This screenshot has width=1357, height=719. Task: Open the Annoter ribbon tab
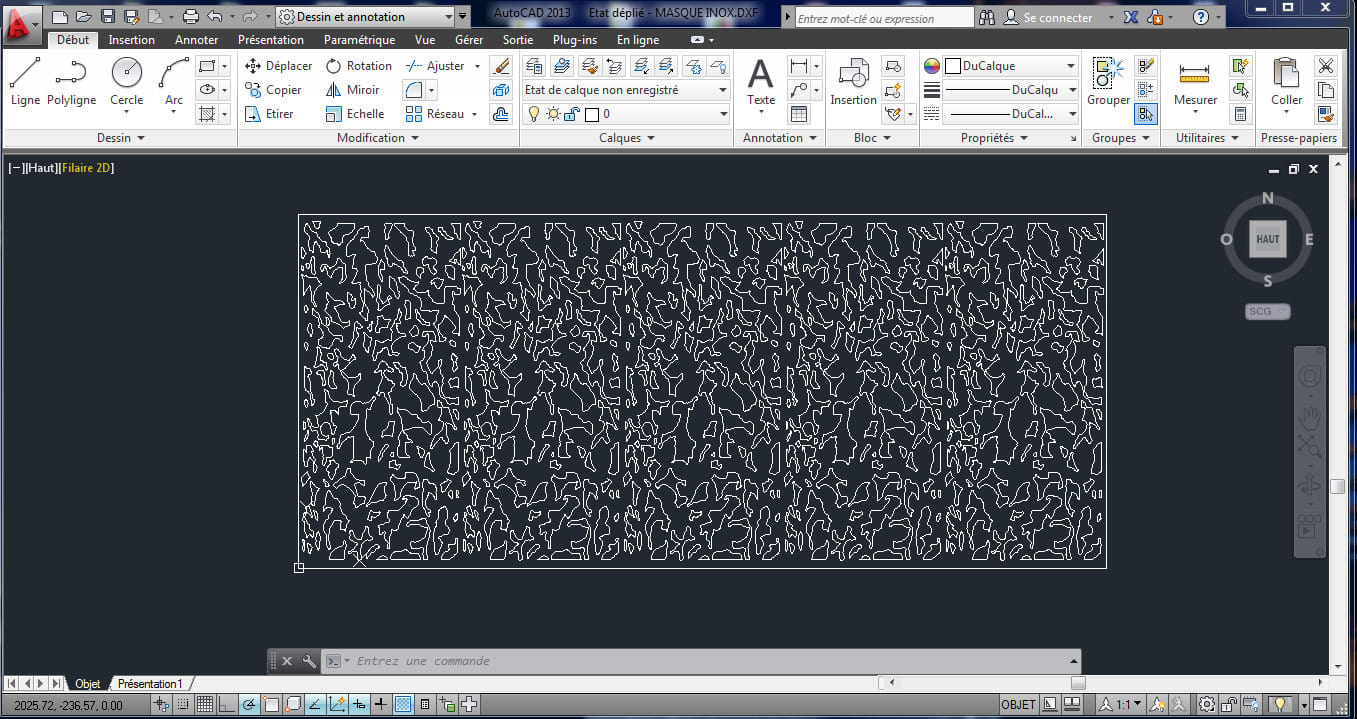[x=196, y=40]
